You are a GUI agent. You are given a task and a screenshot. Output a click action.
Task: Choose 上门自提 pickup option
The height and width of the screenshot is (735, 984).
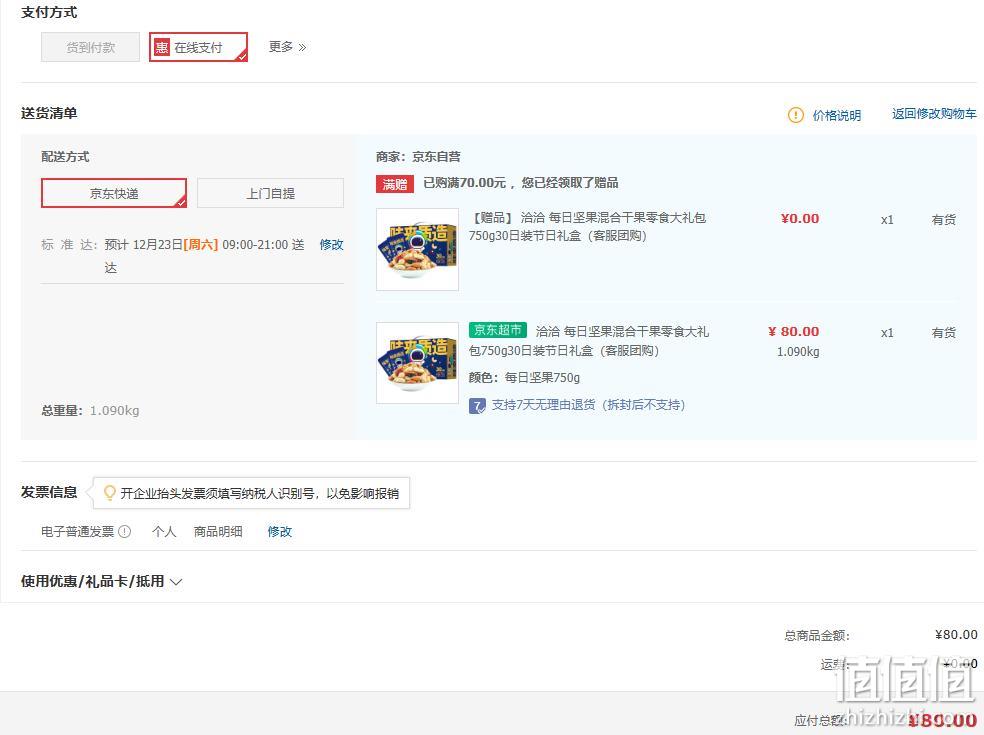tap(270, 193)
